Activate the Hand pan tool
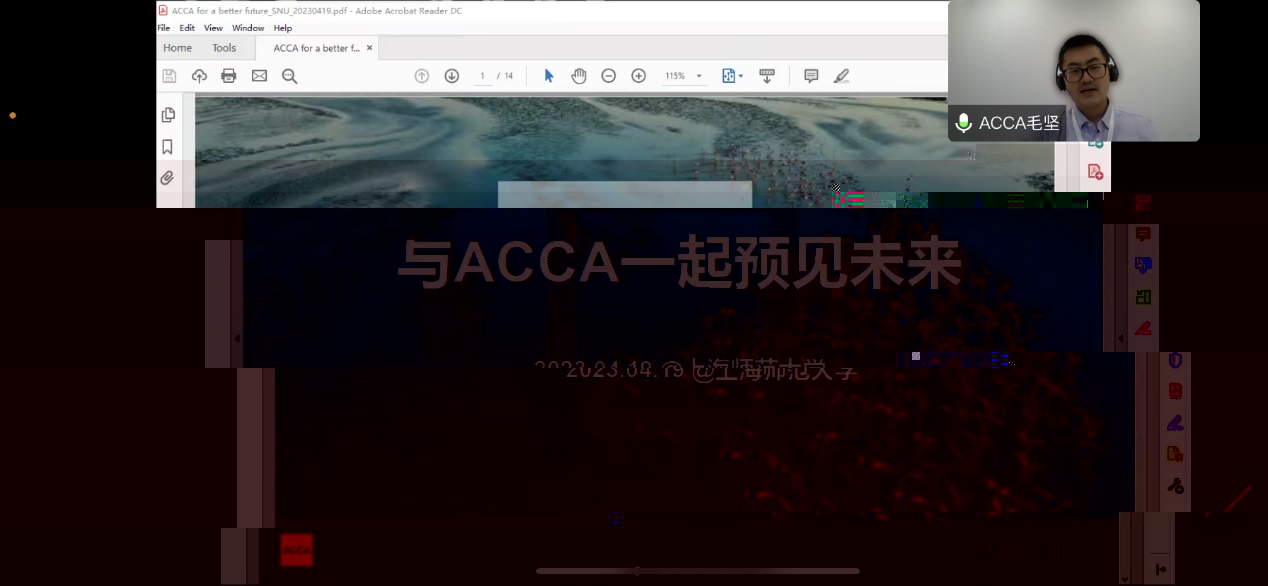Screen dimensions: 1268x586 579,76
